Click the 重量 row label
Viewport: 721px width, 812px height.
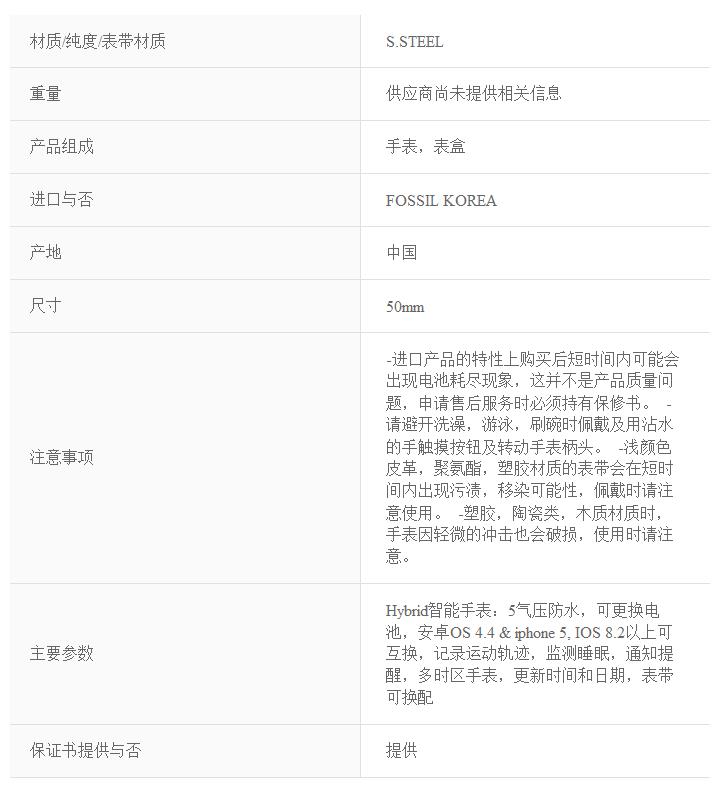tap(46, 94)
